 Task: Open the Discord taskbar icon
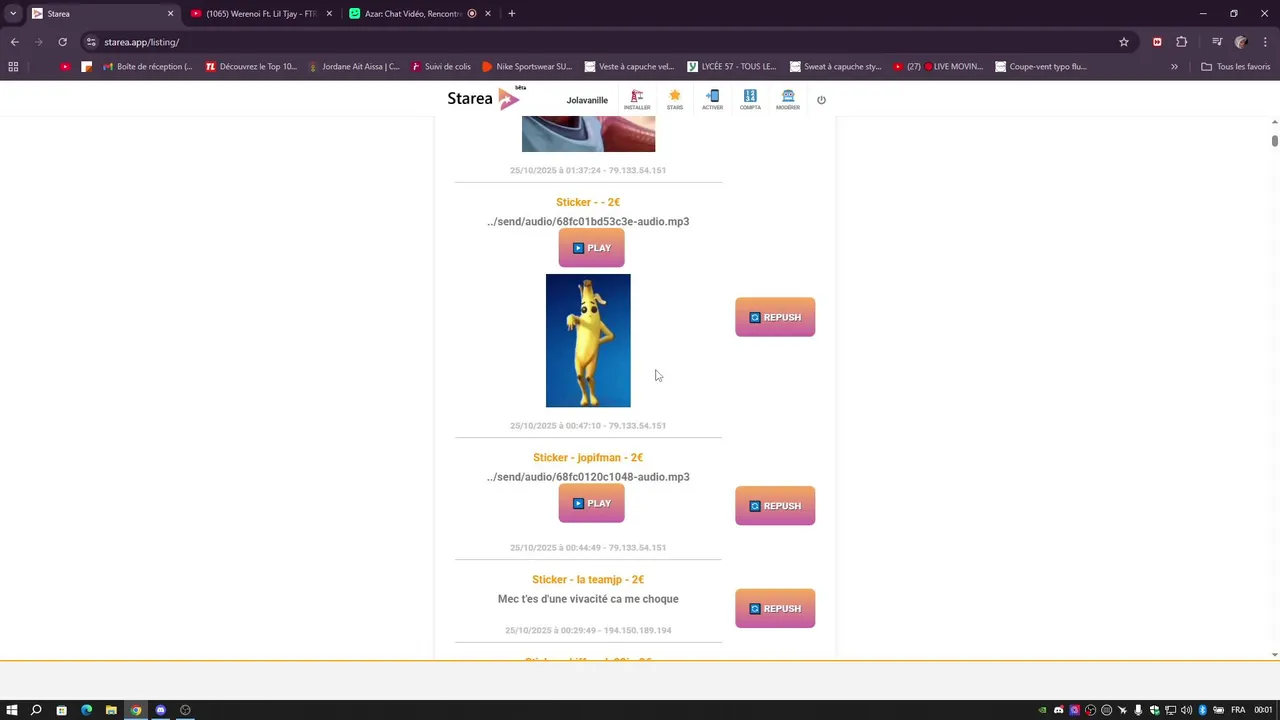click(160, 710)
